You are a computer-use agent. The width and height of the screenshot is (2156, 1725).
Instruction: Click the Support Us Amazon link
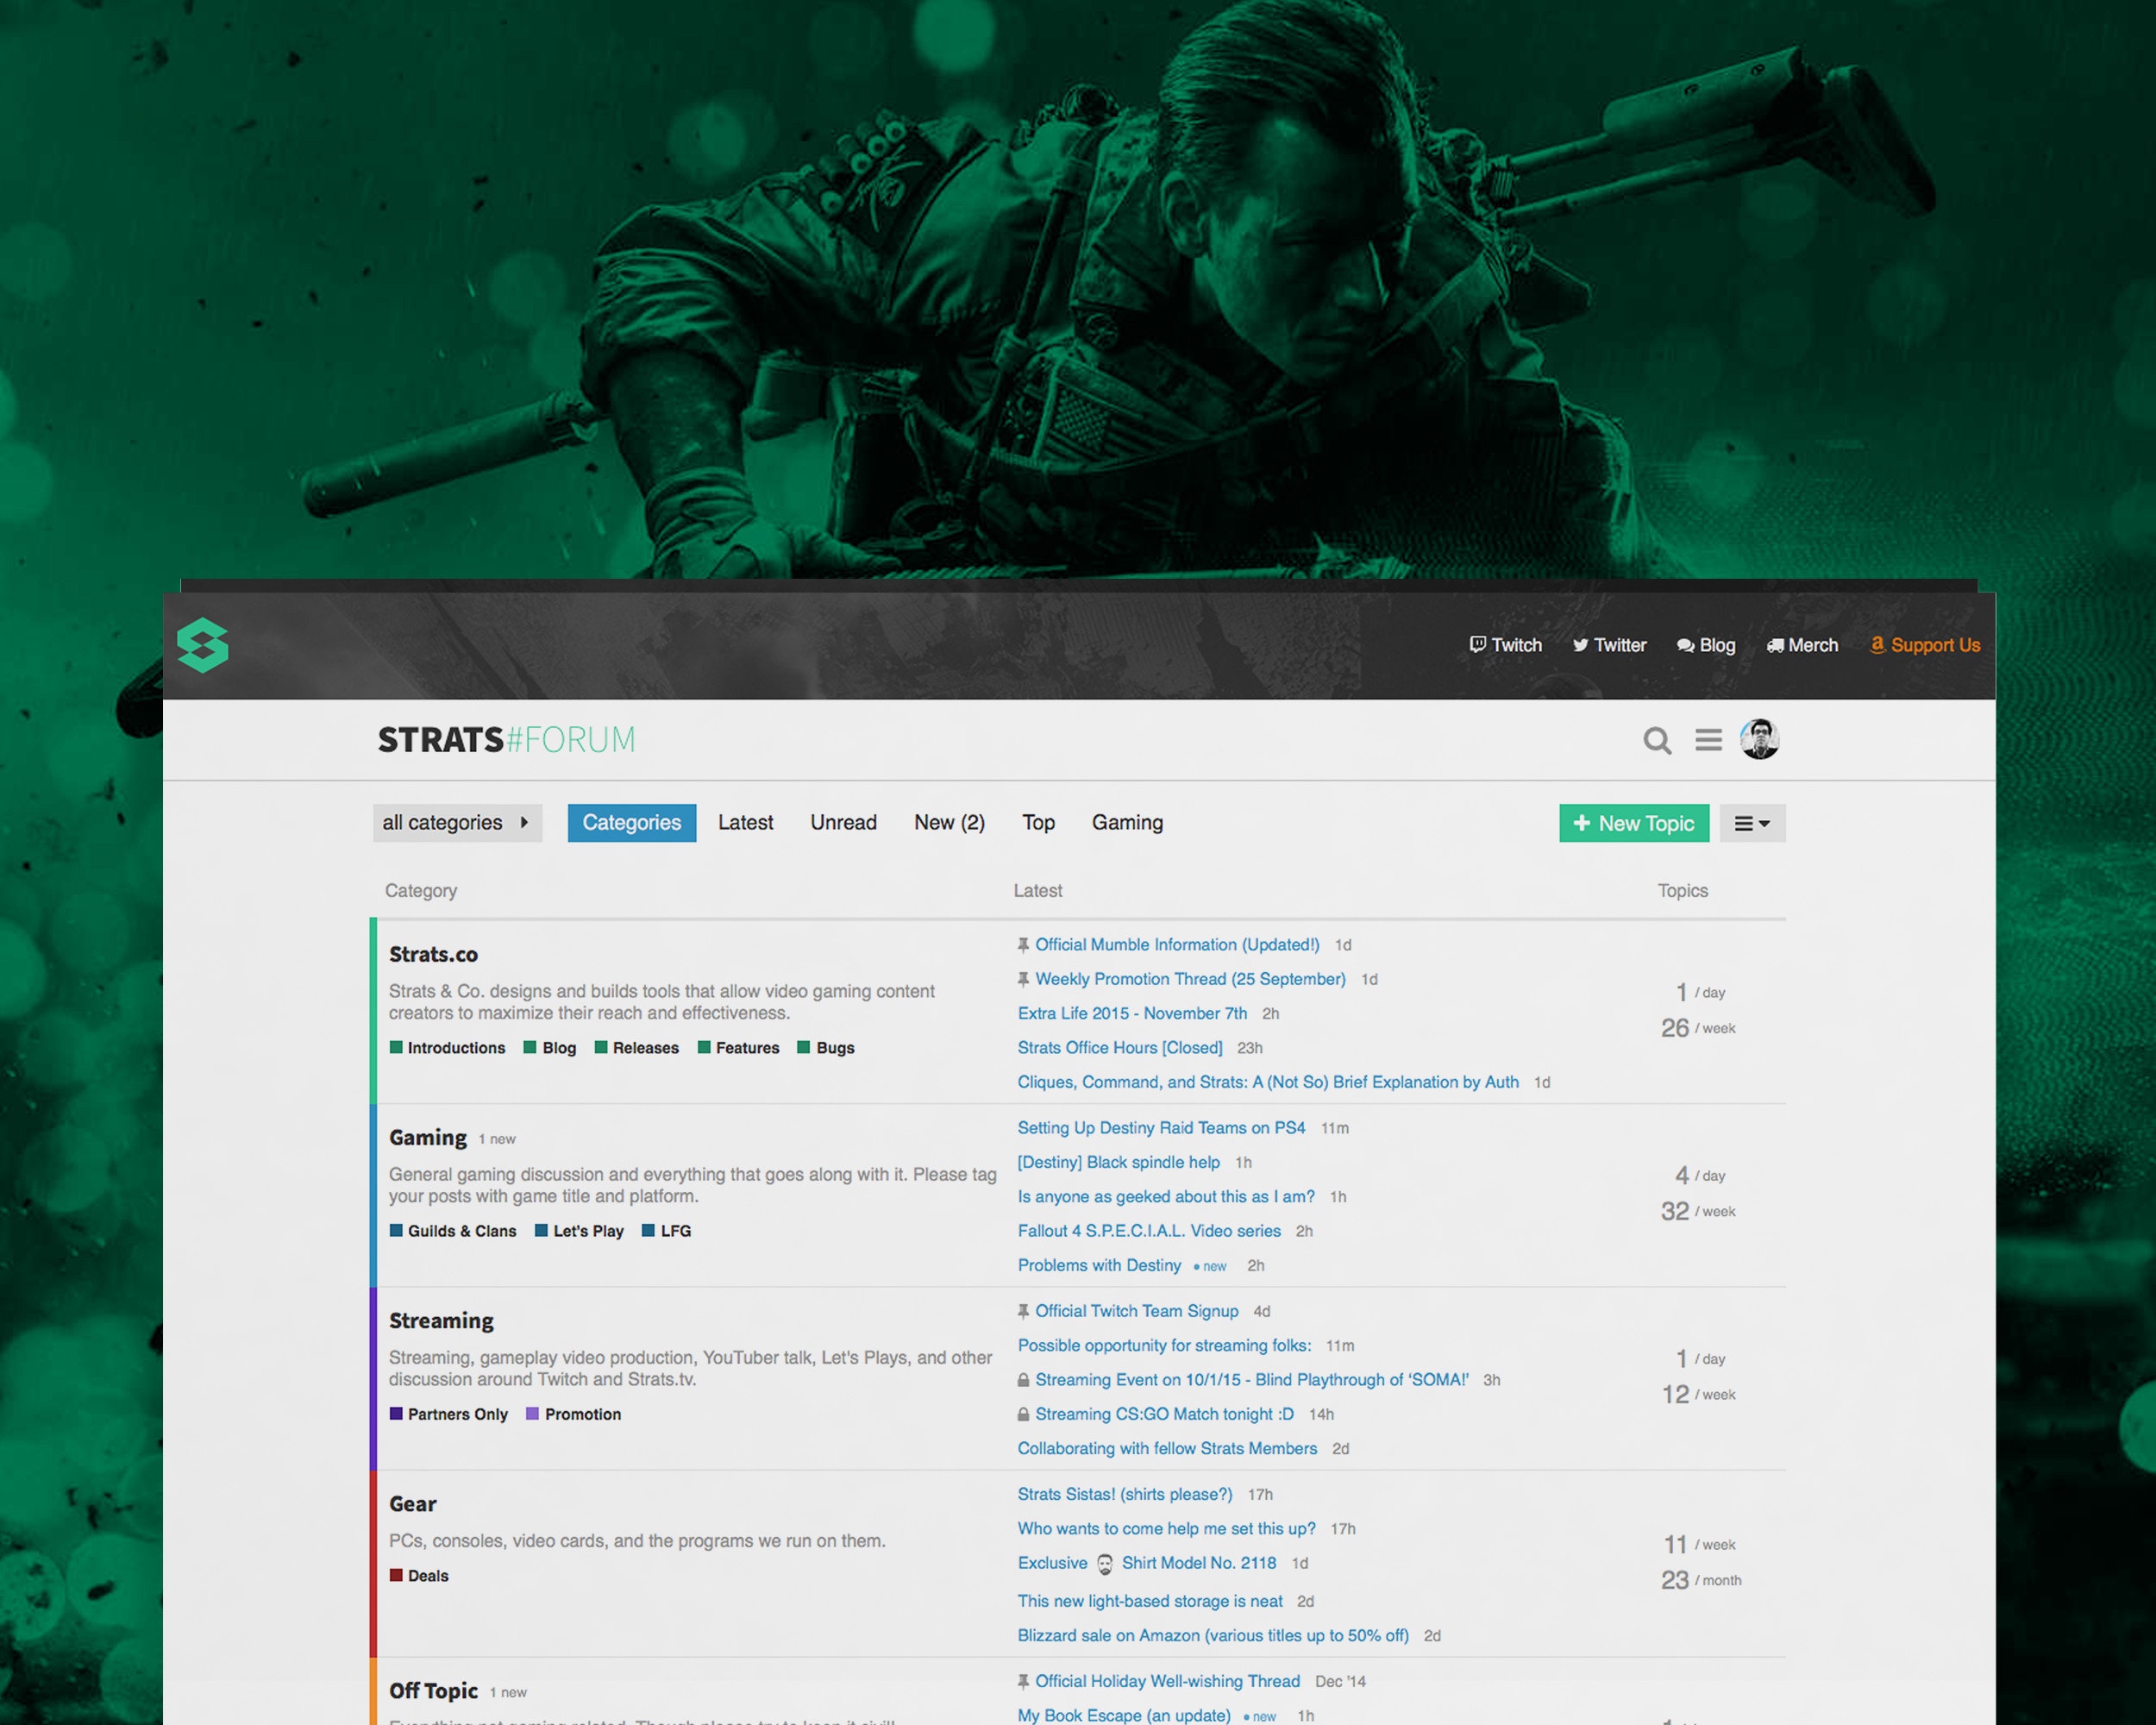(1925, 645)
